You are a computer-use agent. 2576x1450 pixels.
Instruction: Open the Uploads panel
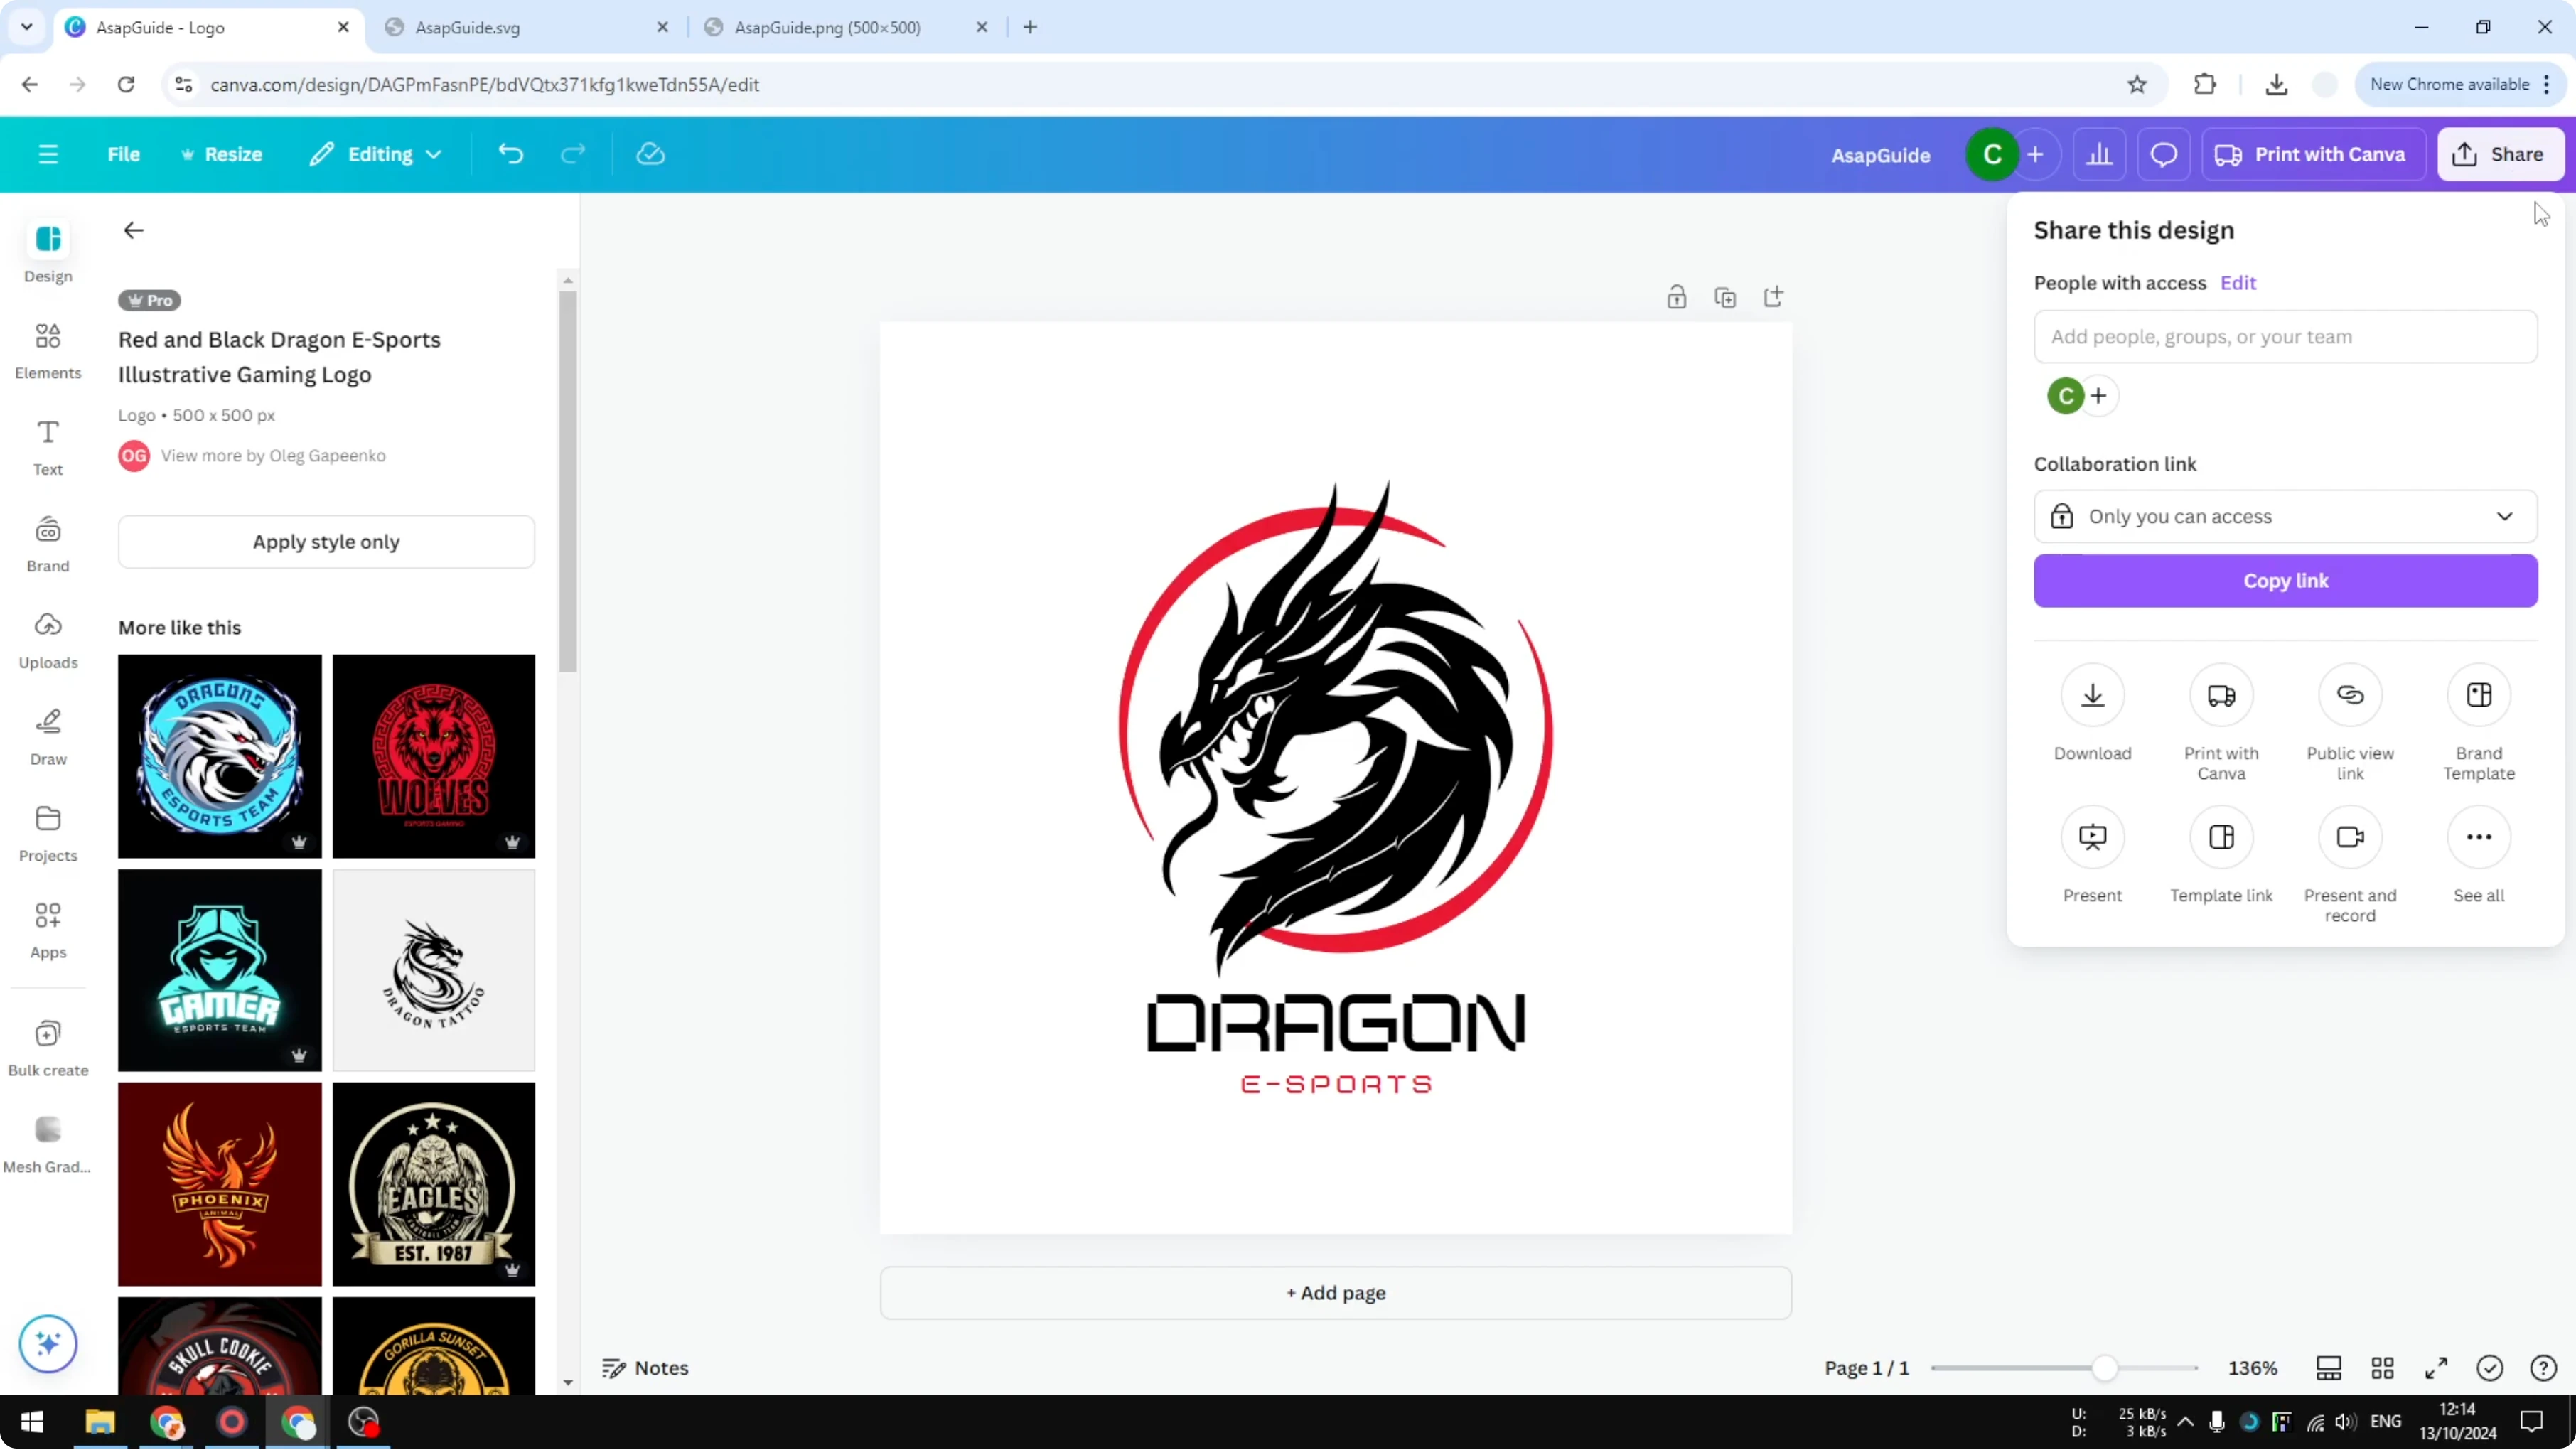(47, 640)
